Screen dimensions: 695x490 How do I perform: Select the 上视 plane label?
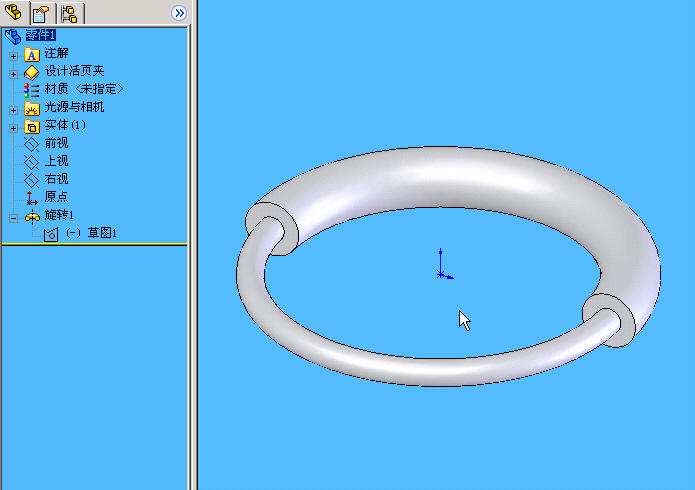pos(56,161)
